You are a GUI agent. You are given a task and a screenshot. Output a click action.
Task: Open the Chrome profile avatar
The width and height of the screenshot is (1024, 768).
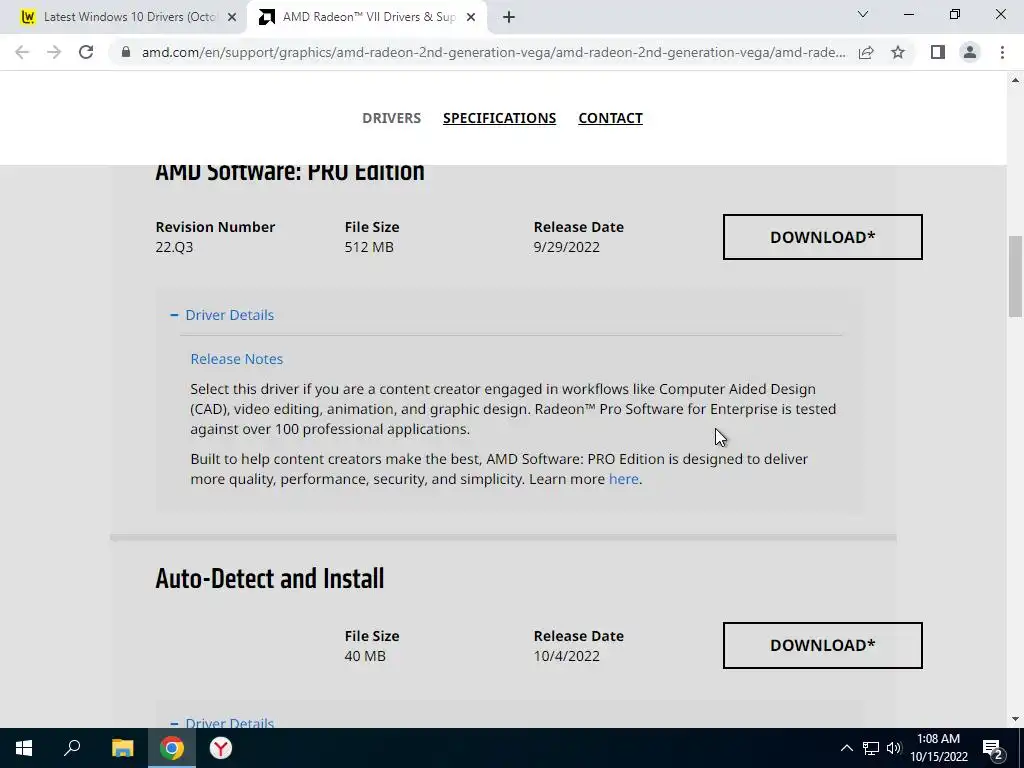tap(970, 52)
